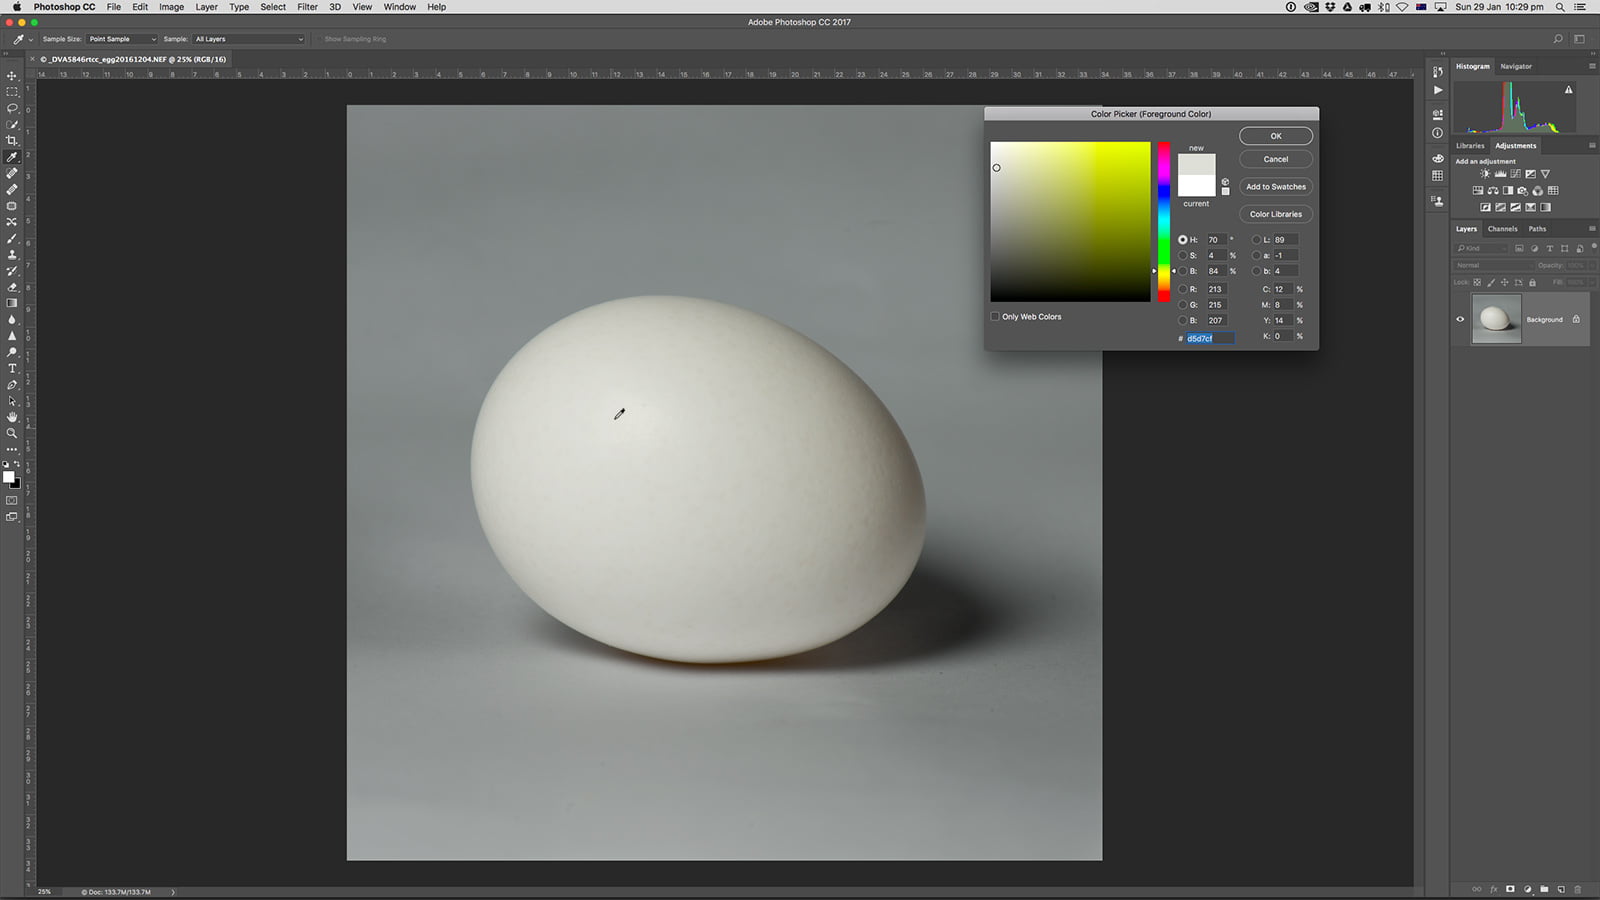Viewport: 1600px width, 900px height.
Task: Switch to the Channels tab
Action: 1502,229
